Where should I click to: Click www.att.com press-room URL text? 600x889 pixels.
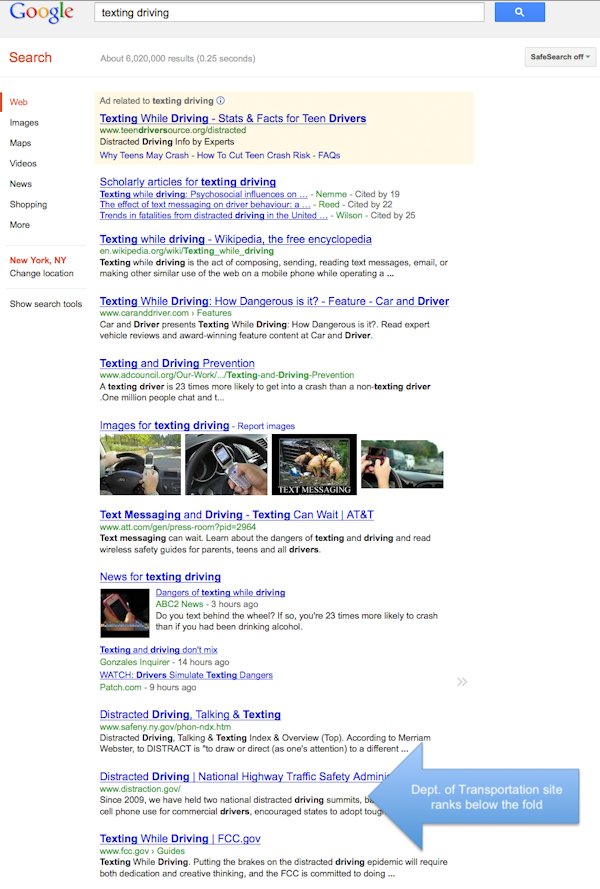178,527
